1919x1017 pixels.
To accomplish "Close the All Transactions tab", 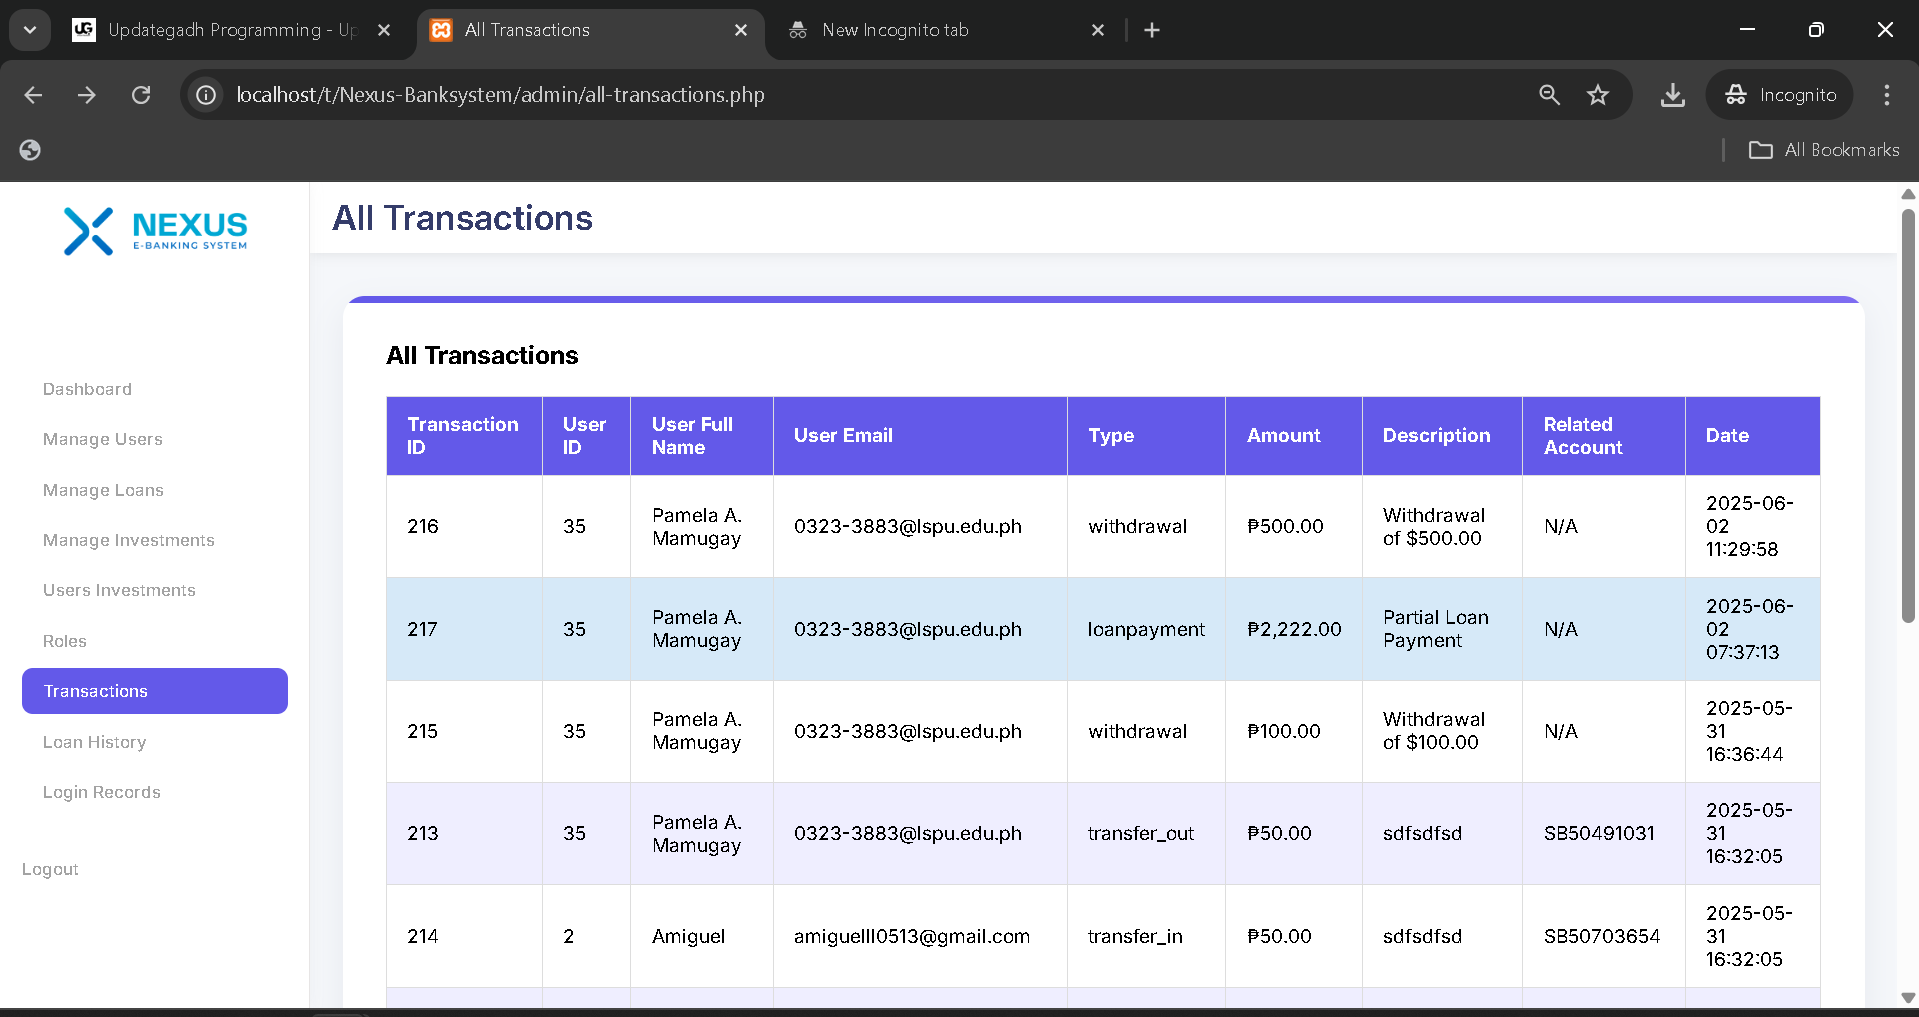I will 741,30.
